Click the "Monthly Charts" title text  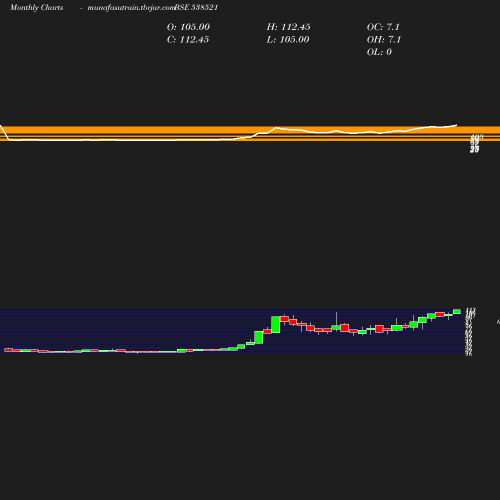point(37,8)
